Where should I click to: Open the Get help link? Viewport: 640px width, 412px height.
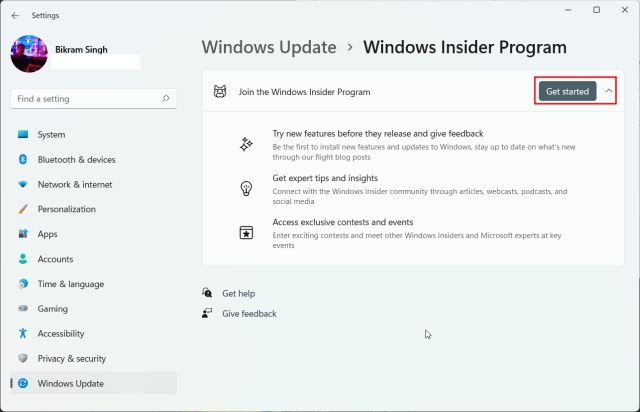[x=239, y=294]
